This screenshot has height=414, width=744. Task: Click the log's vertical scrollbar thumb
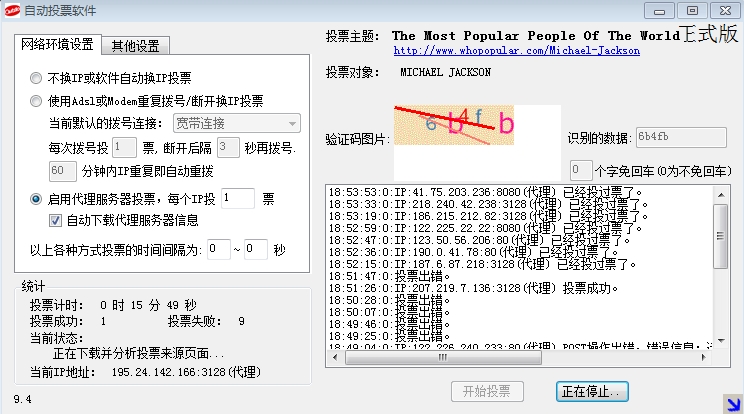click(x=721, y=236)
